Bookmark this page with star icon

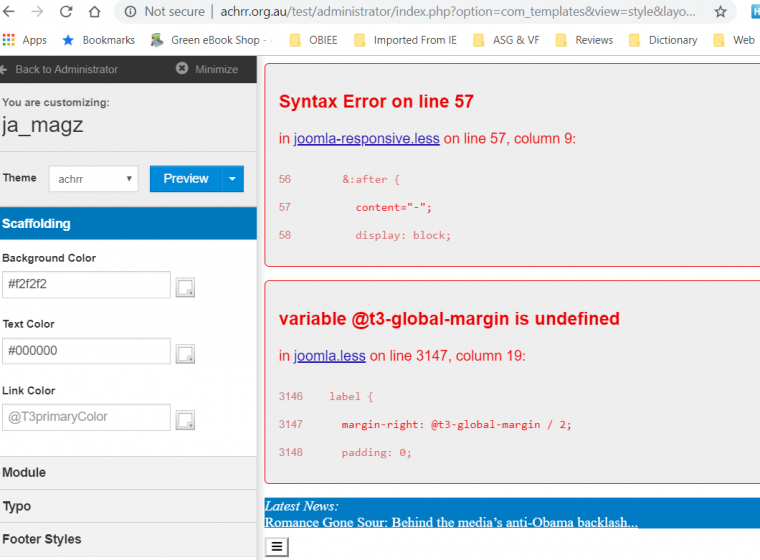pos(720,12)
